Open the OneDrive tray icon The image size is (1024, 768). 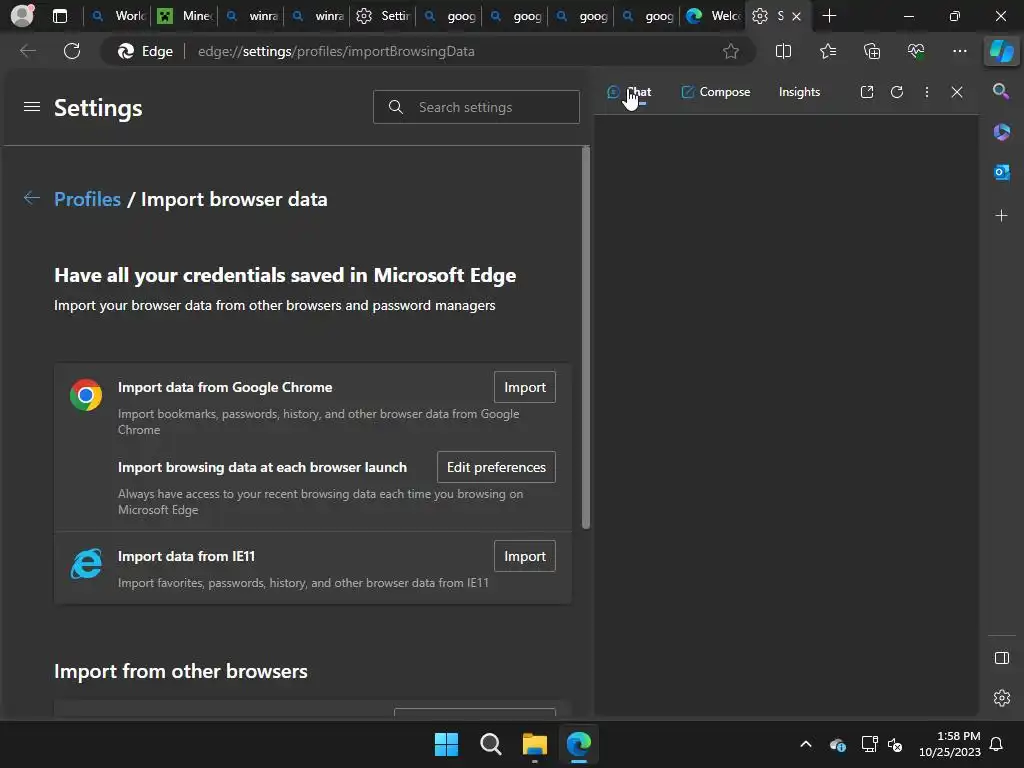click(x=837, y=744)
